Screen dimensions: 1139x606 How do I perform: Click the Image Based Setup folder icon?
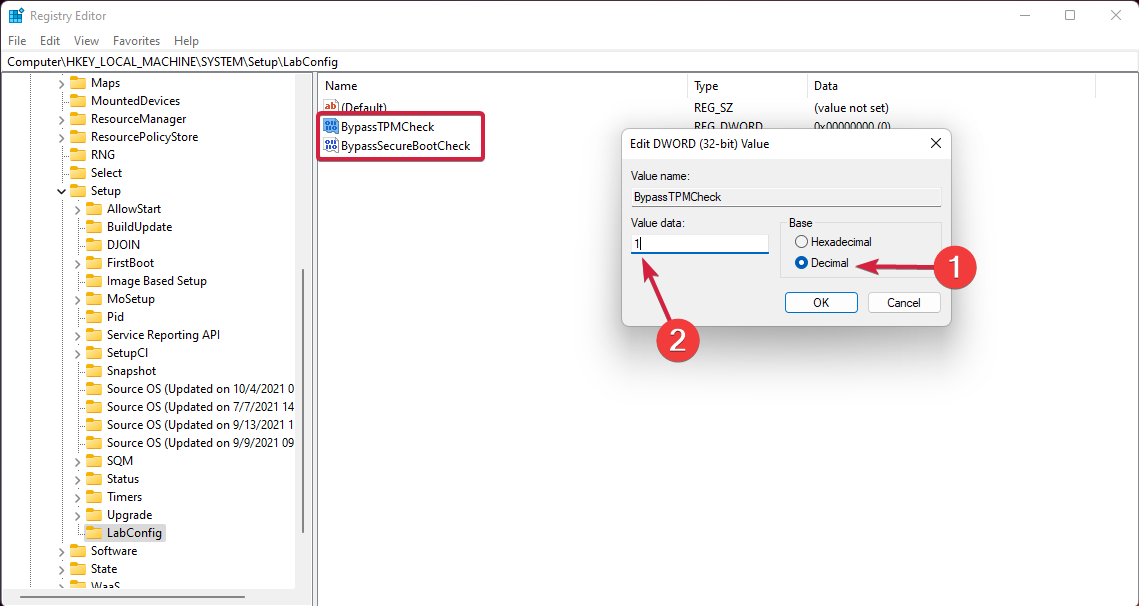click(x=94, y=280)
